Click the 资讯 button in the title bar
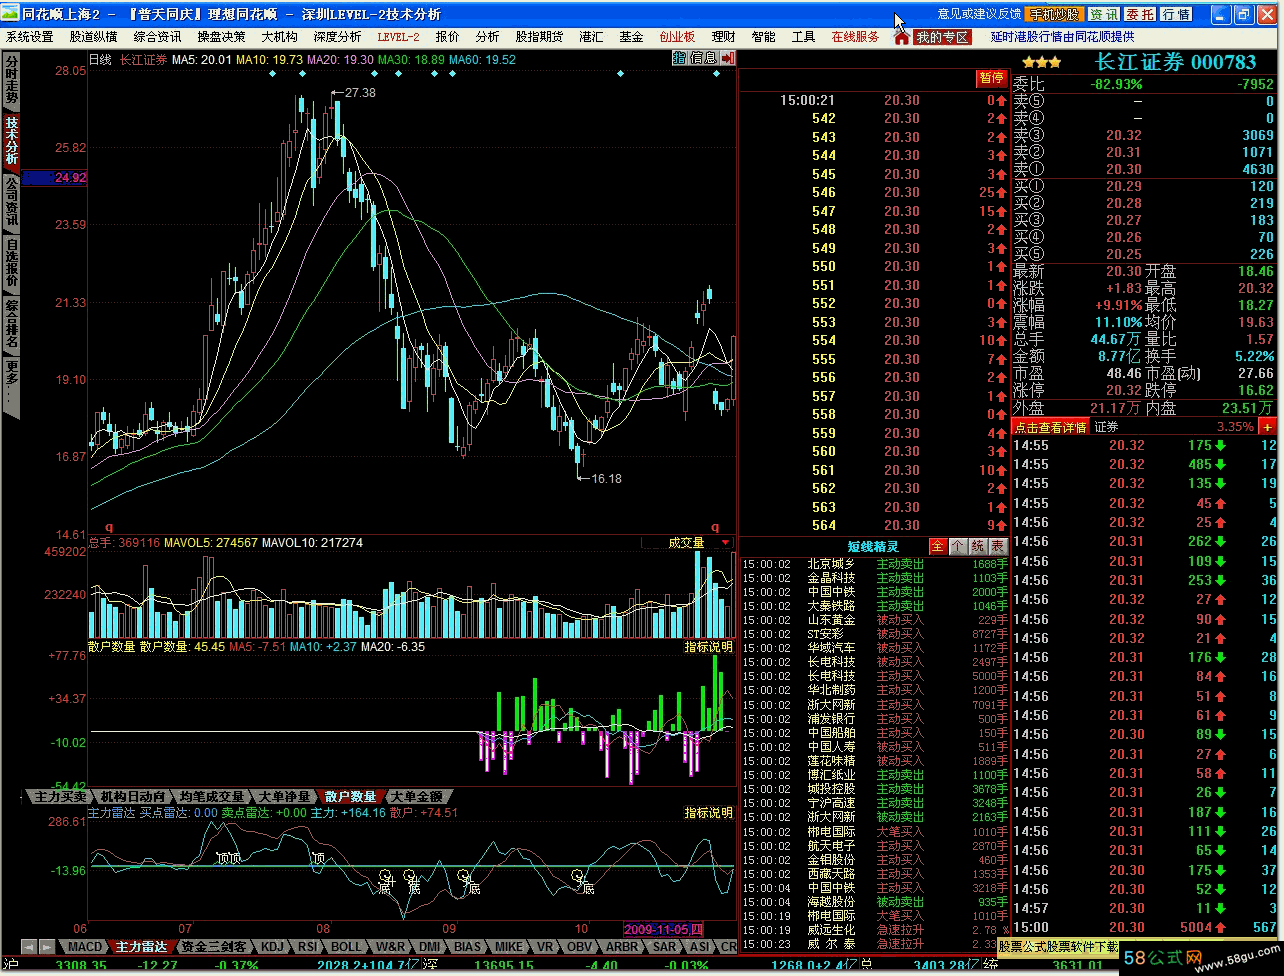Image resolution: width=1284 pixels, height=976 pixels. click(1104, 14)
